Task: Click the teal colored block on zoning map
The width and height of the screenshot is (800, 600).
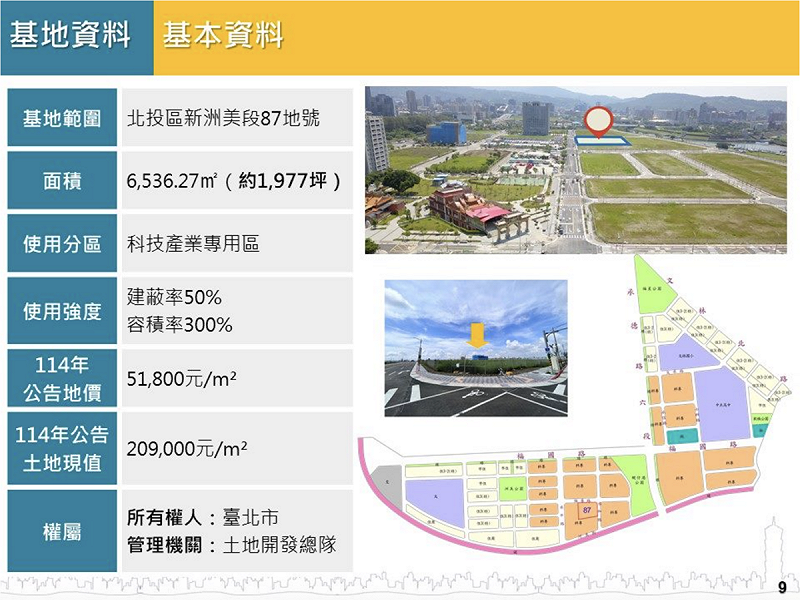Action: 683,437
